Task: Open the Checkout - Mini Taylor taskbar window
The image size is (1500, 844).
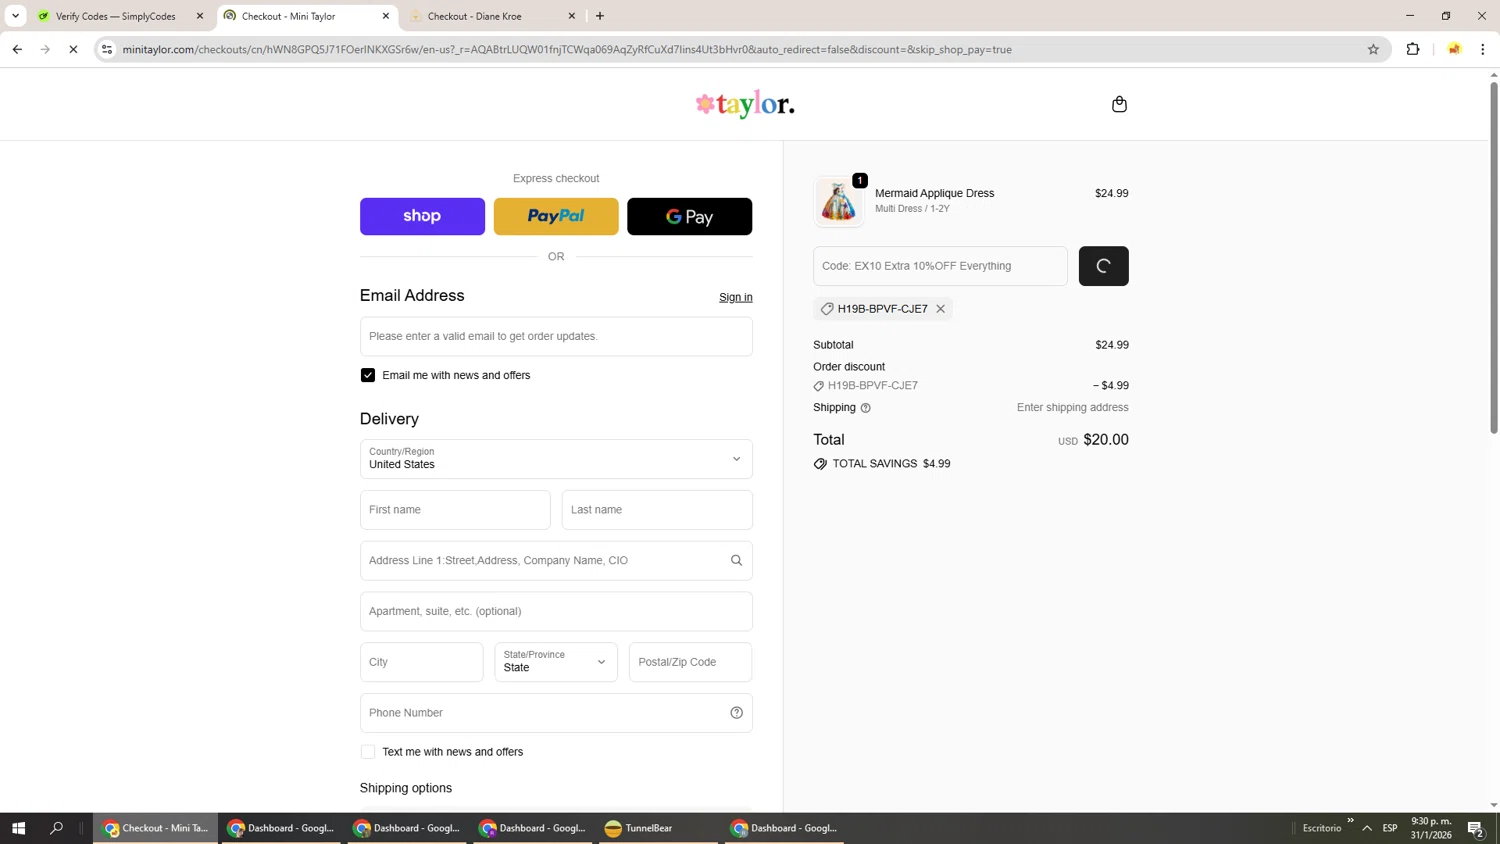Action: [x=156, y=828]
